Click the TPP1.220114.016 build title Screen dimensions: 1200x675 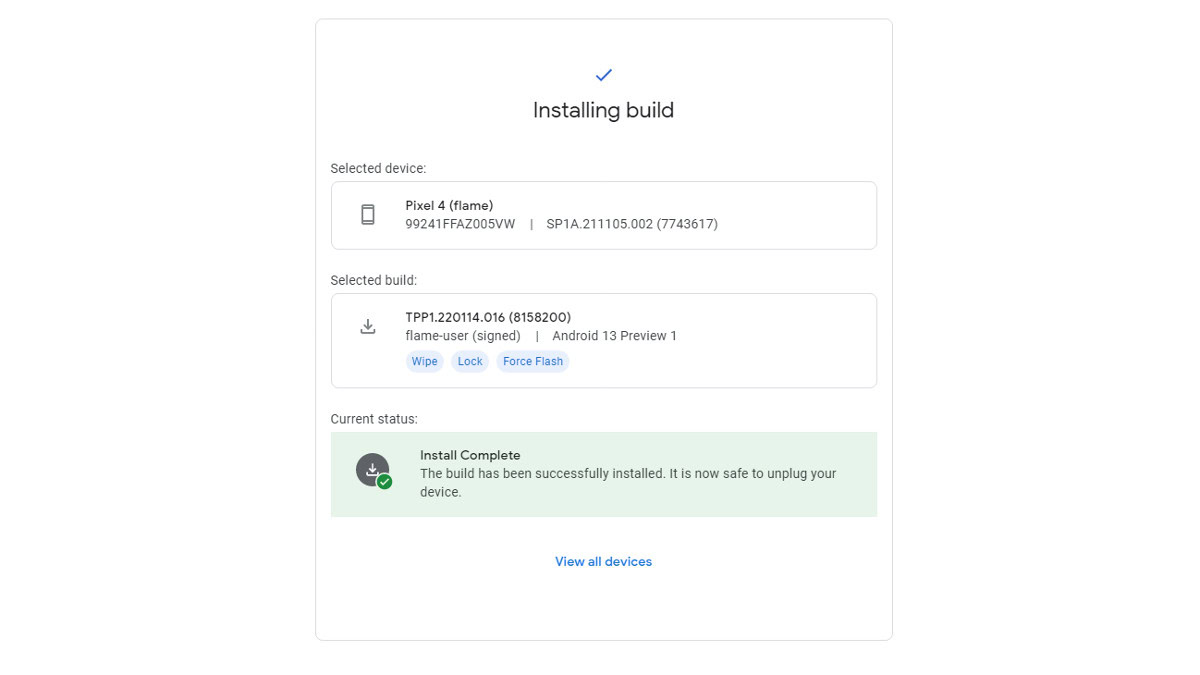pyautogui.click(x=488, y=318)
